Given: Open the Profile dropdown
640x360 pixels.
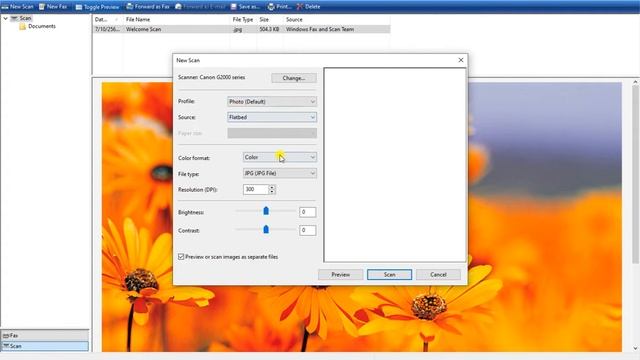Looking at the screenshot, I should pyautogui.click(x=272, y=102).
